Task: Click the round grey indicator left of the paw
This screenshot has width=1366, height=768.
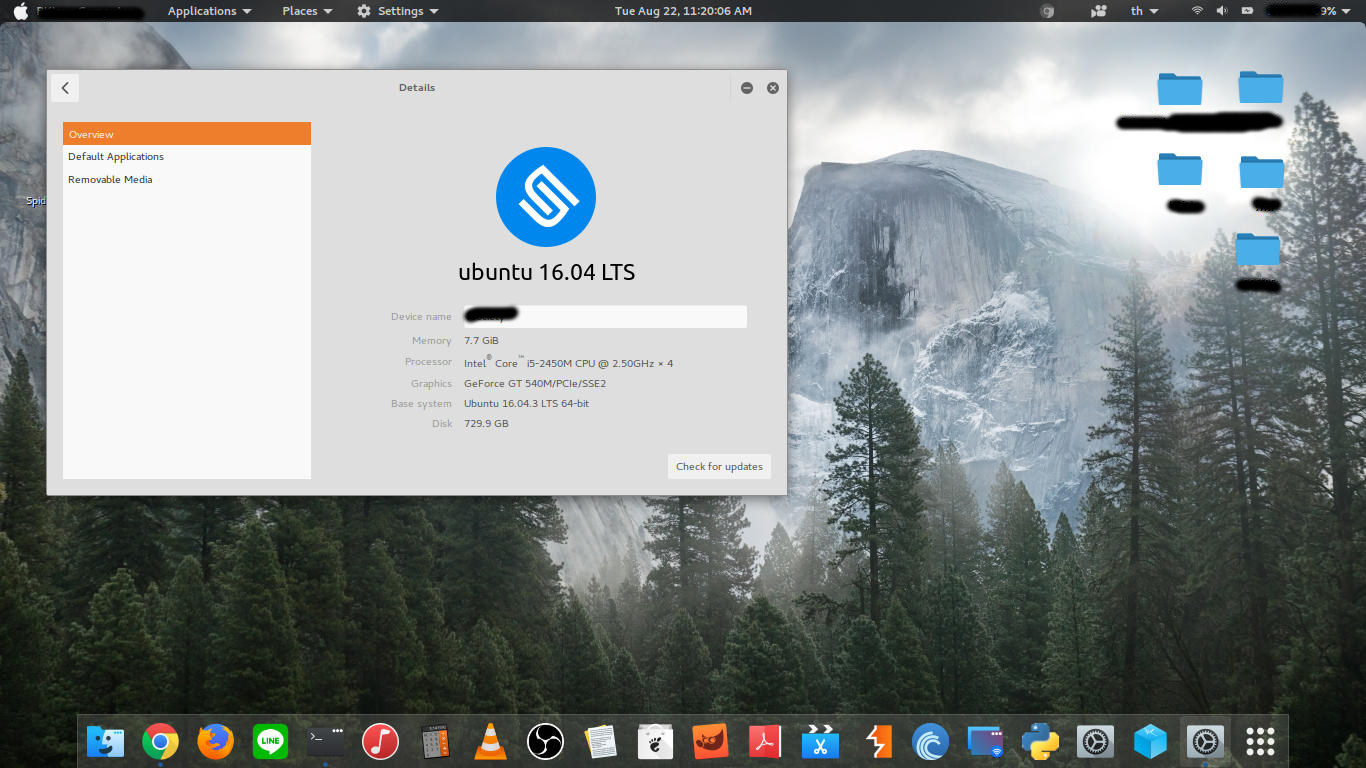Action: [1048, 11]
